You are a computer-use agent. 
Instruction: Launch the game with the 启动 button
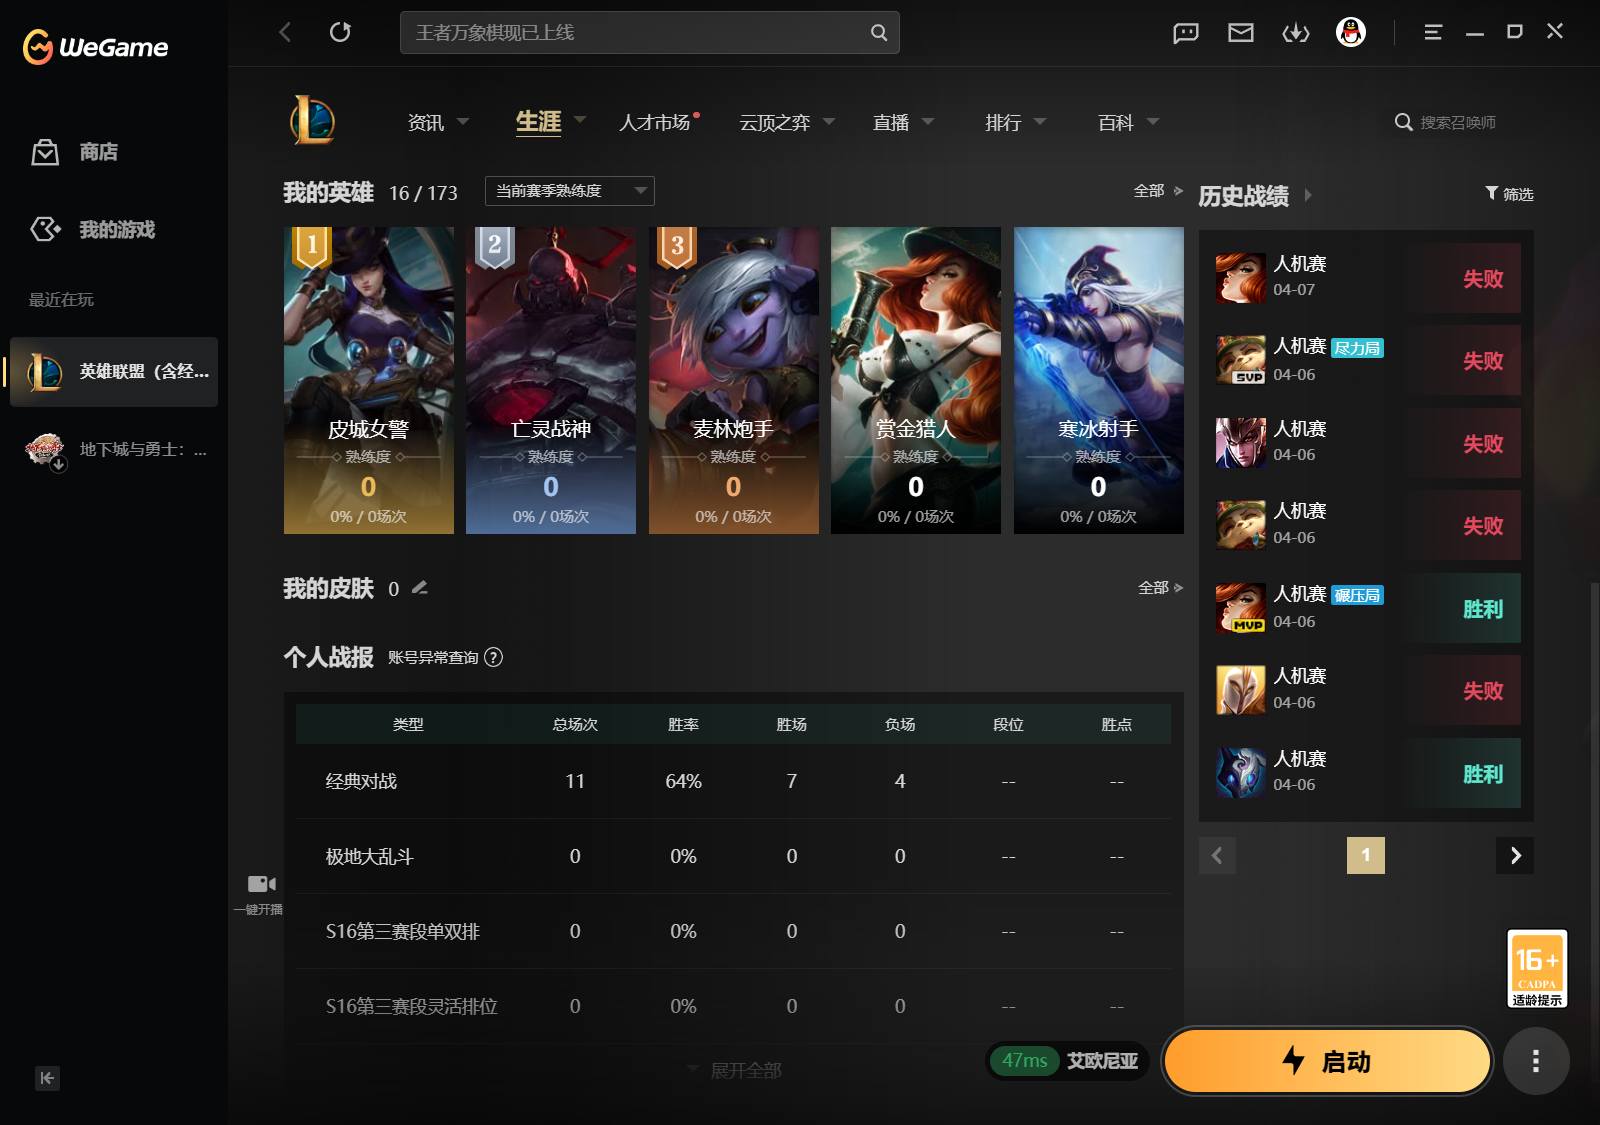(x=1327, y=1061)
